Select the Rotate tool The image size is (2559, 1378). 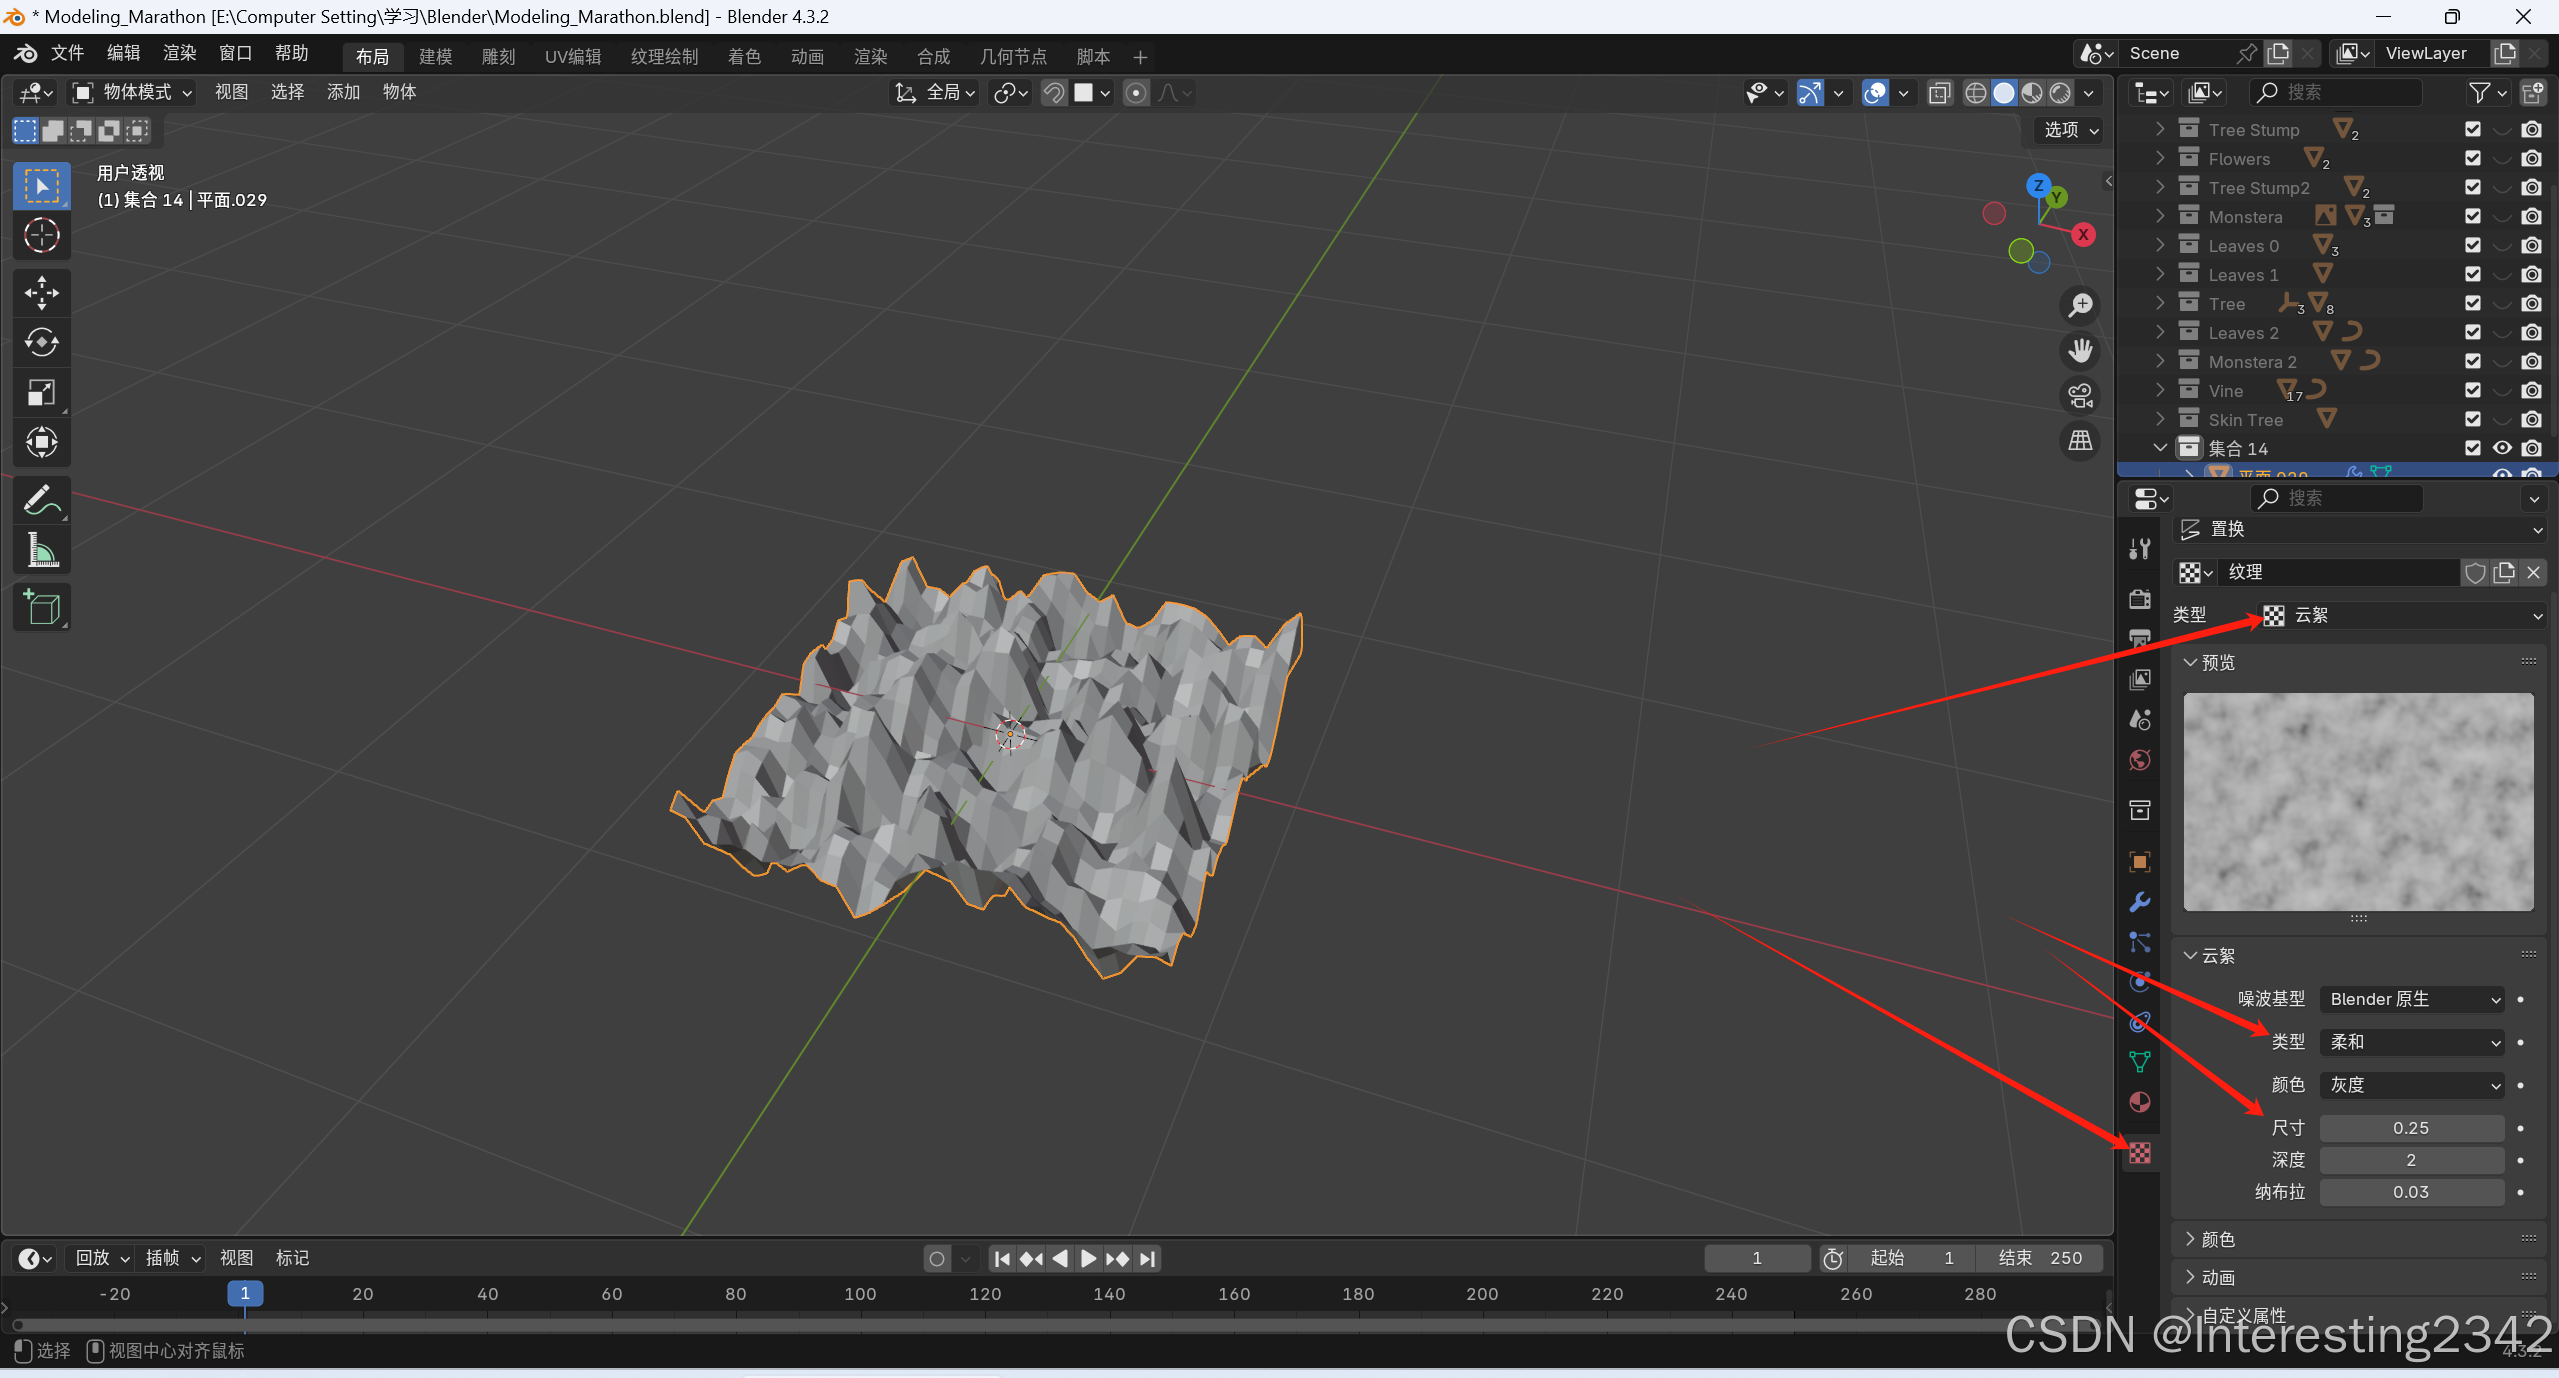pyautogui.click(x=41, y=343)
